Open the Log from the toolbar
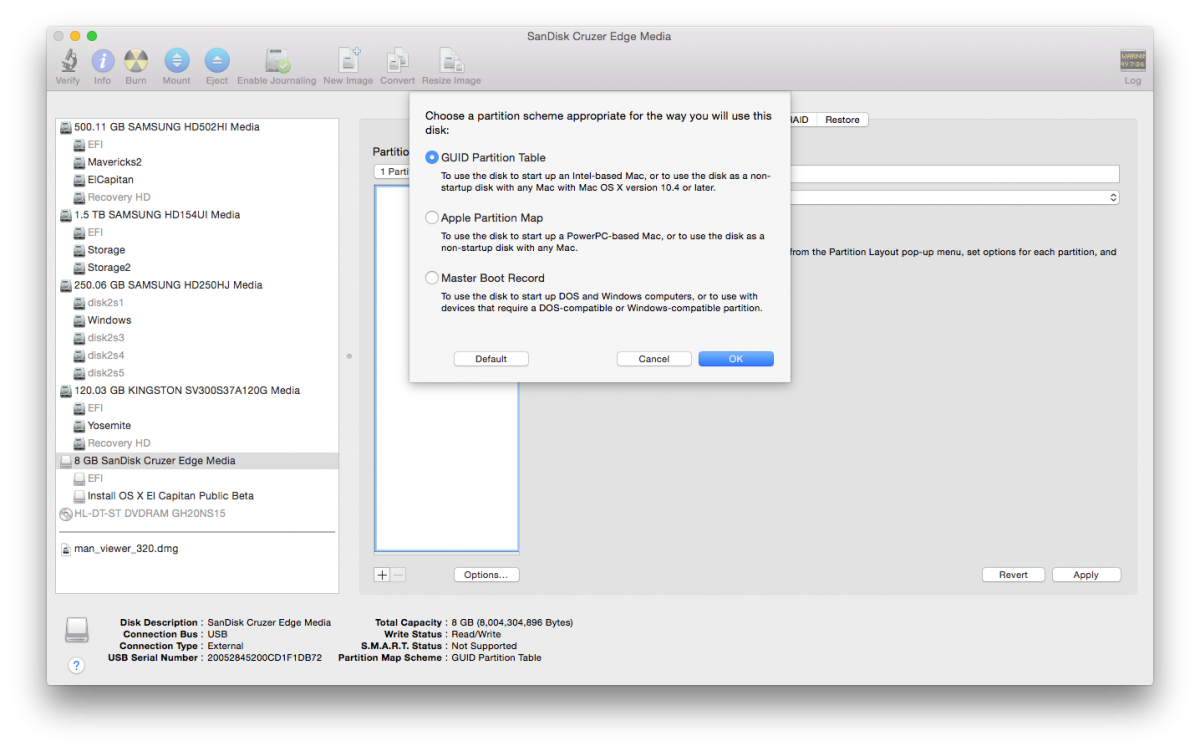The image size is (1200, 752). 1133,61
